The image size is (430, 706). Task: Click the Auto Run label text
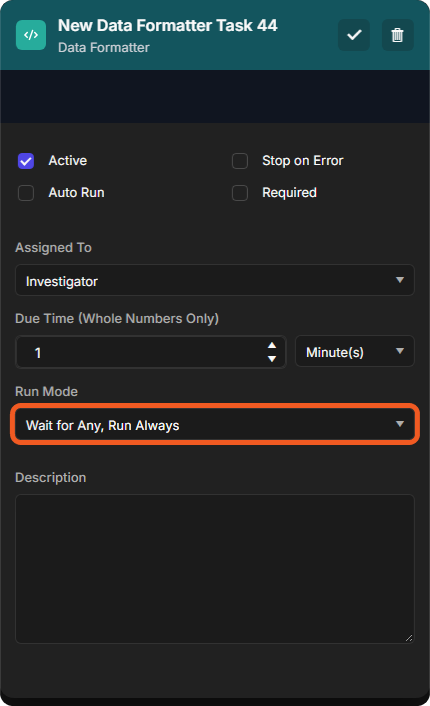pyautogui.click(x=77, y=193)
